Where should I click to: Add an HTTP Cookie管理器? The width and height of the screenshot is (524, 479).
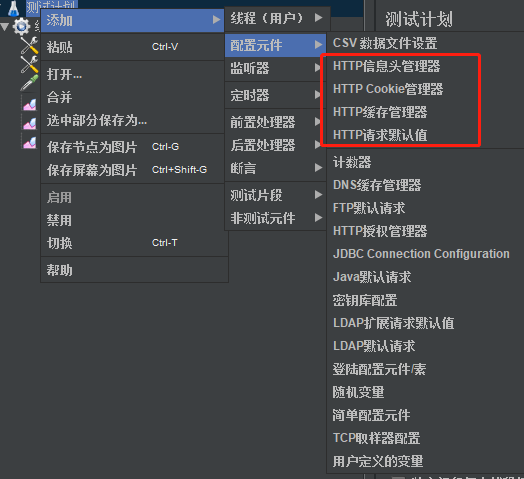pyautogui.click(x=388, y=89)
